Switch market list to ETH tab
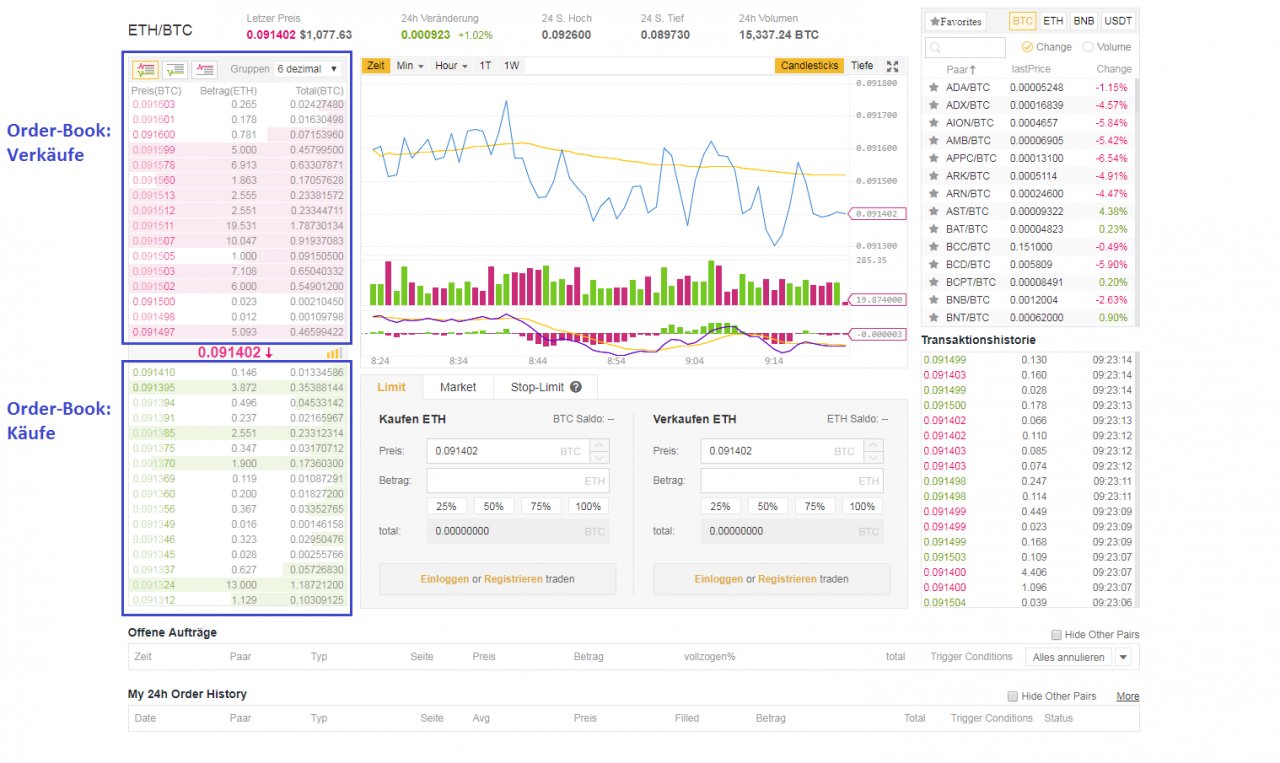The width and height of the screenshot is (1280, 763). pyautogui.click(x=1053, y=21)
